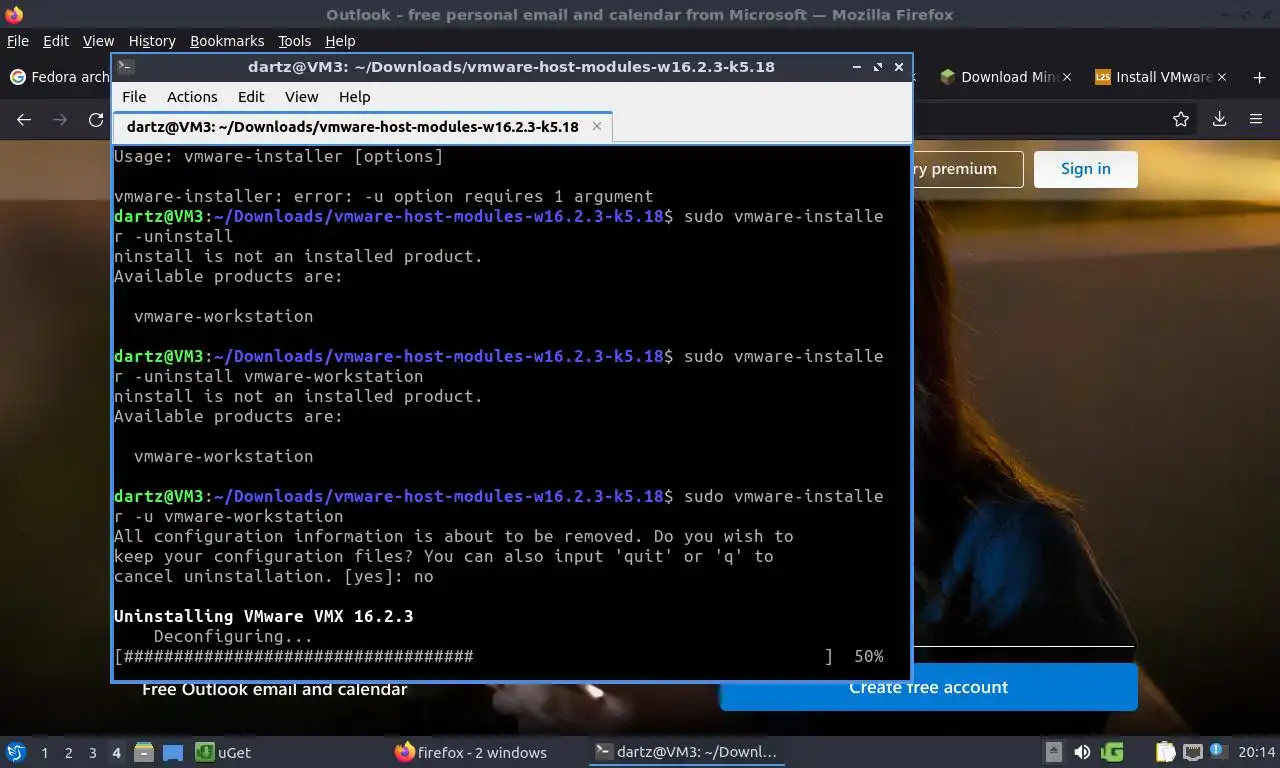Open Firefox File menu
The width and height of the screenshot is (1280, 768).
(18, 41)
